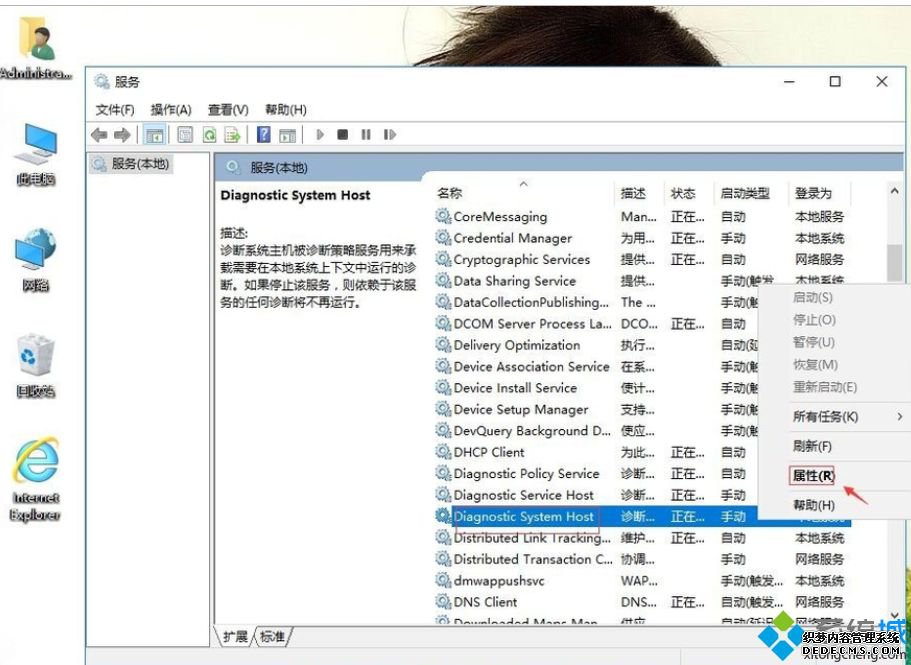Select the dmwappushsvc service row
The height and width of the screenshot is (665, 911).
(x=642, y=581)
